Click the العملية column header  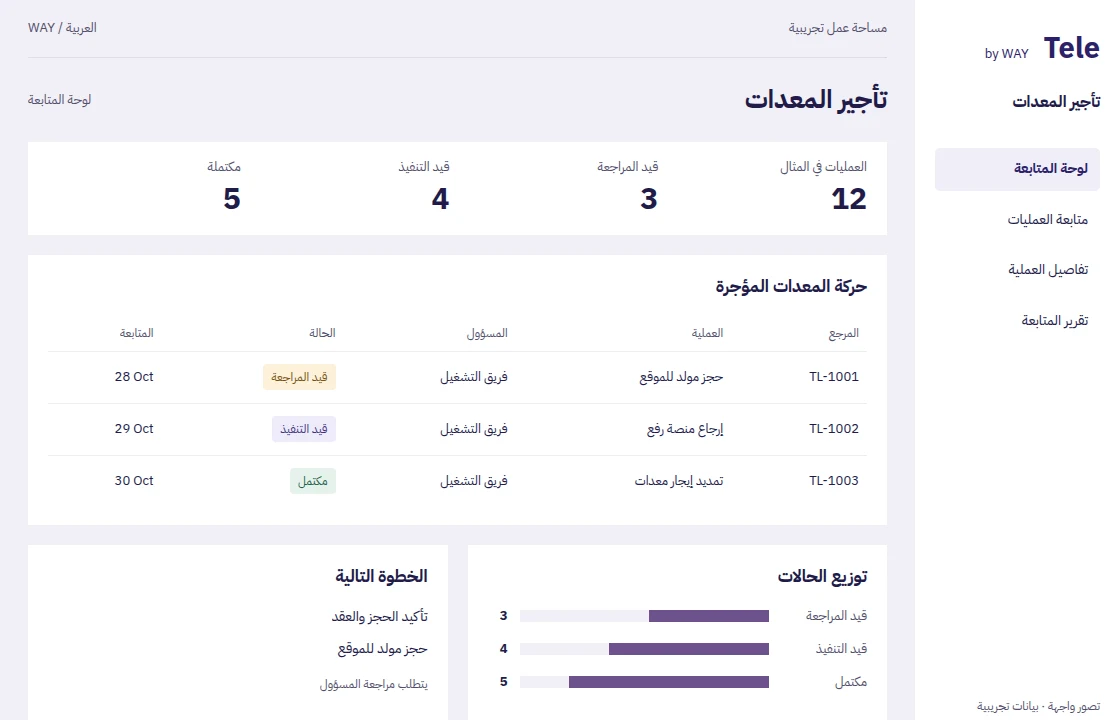[707, 334]
